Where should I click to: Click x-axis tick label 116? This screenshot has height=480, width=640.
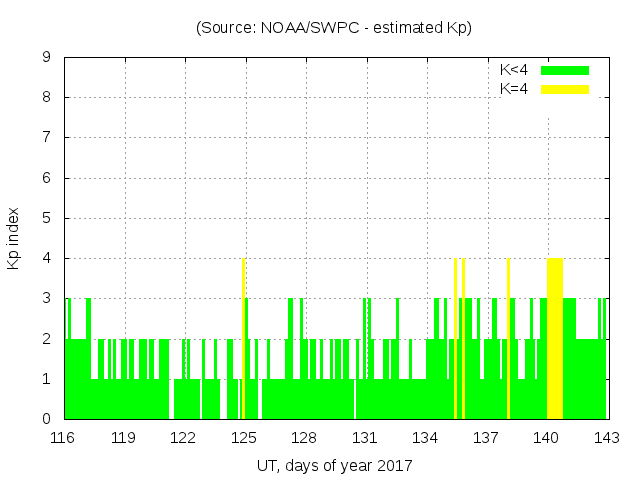tap(63, 438)
